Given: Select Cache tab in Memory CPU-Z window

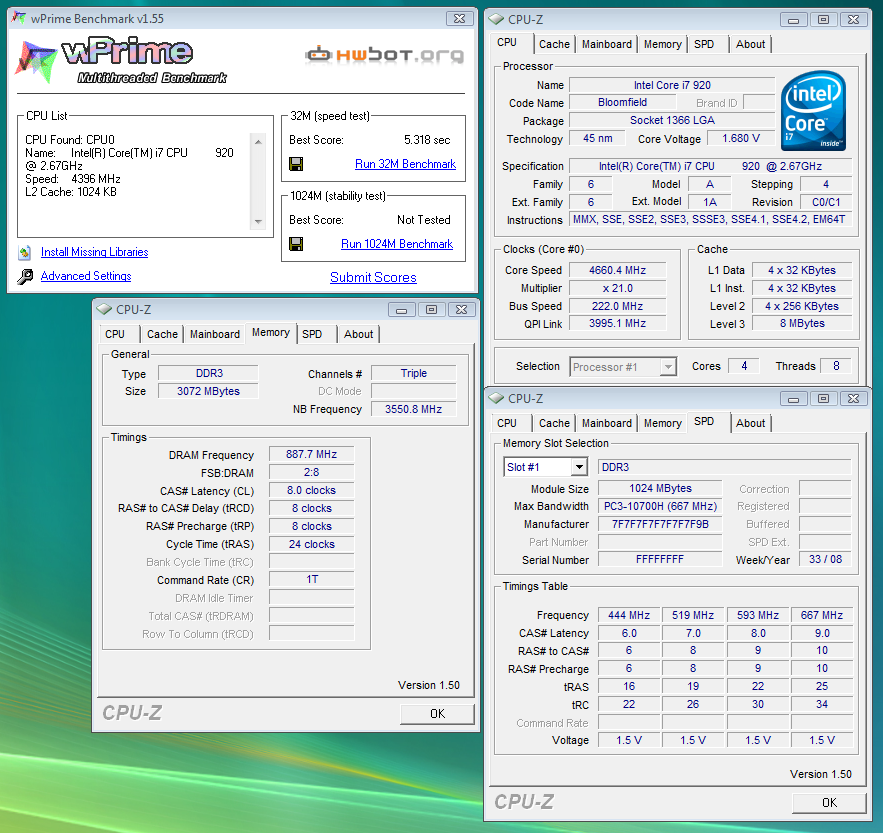Looking at the screenshot, I should click(162, 334).
